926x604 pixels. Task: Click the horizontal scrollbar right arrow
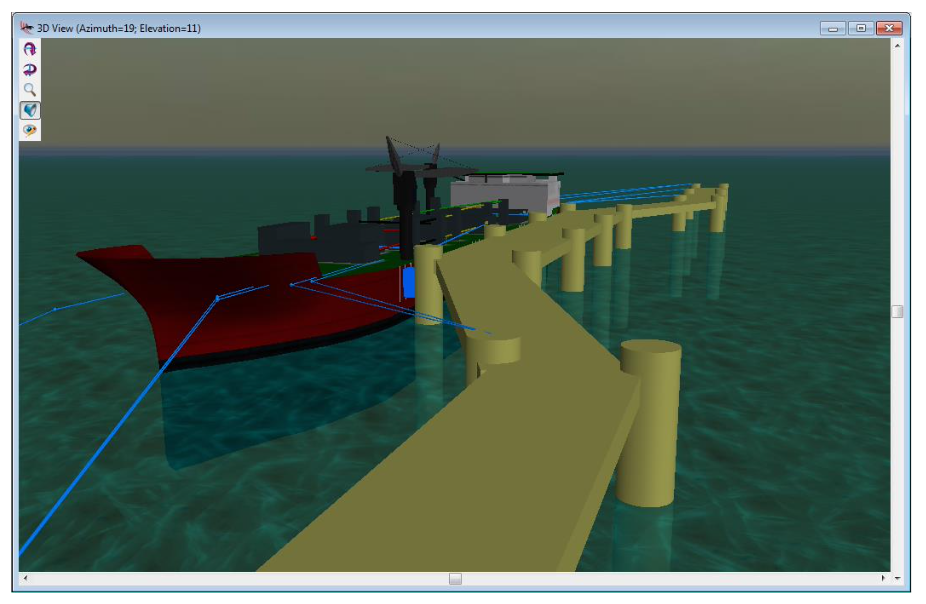pos(883,578)
